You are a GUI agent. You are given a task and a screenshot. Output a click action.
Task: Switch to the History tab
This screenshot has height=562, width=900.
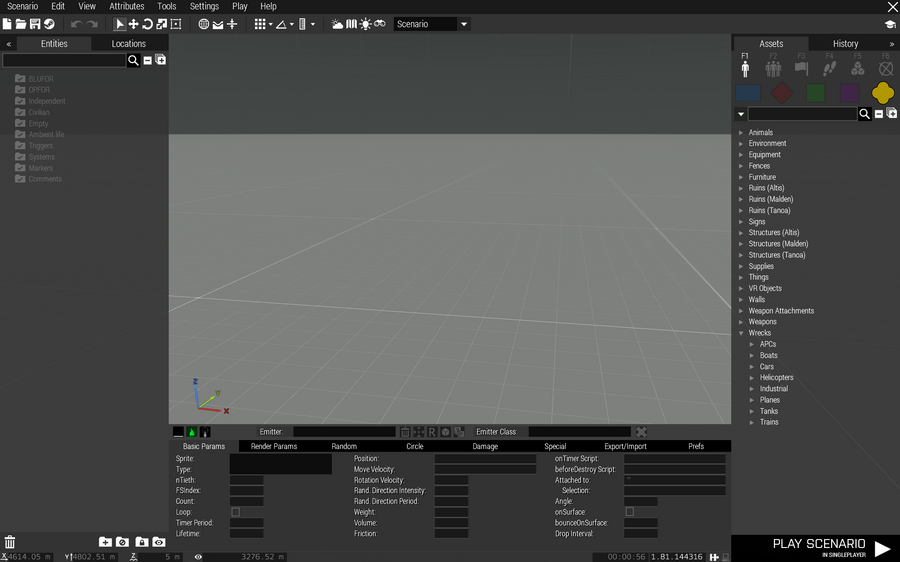click(x=845, y=44)
